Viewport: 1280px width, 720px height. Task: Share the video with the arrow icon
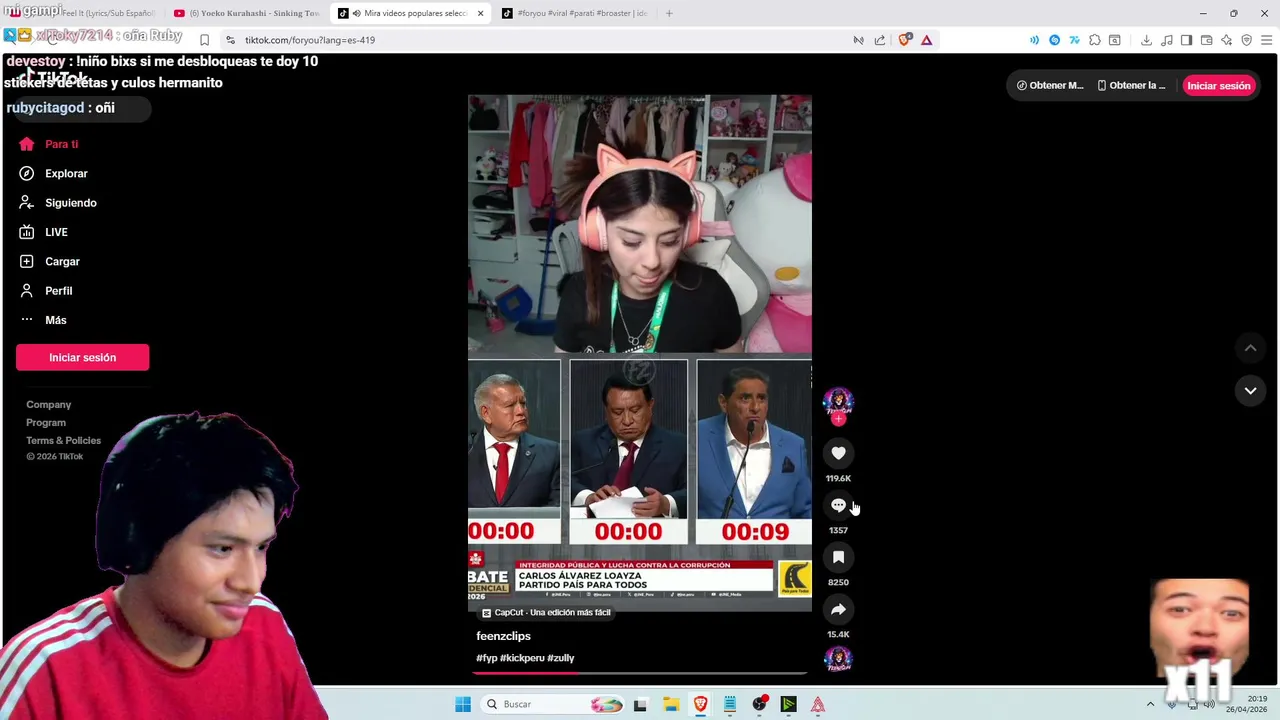(x=838, y=609)
